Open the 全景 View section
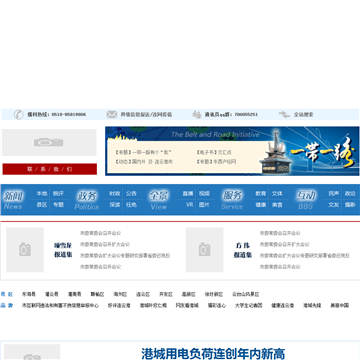The image size is (360, 360). pyautogui.click(x=159, y=200)
